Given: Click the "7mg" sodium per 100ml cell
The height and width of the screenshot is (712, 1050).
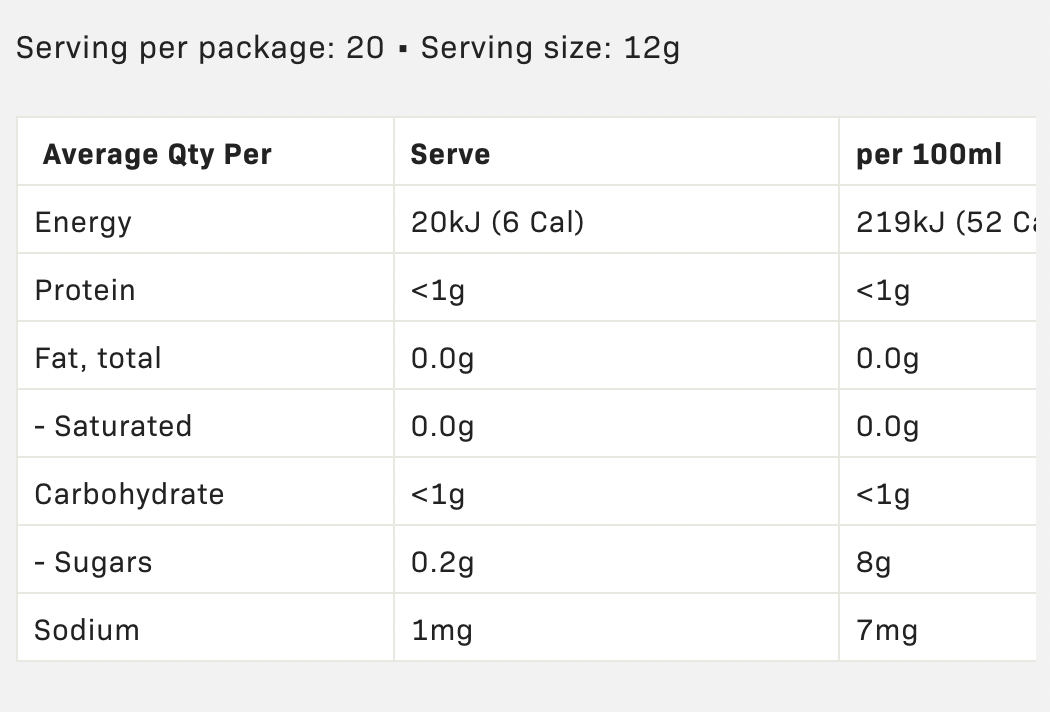Looking at the screenshot, I should (887, 630).
